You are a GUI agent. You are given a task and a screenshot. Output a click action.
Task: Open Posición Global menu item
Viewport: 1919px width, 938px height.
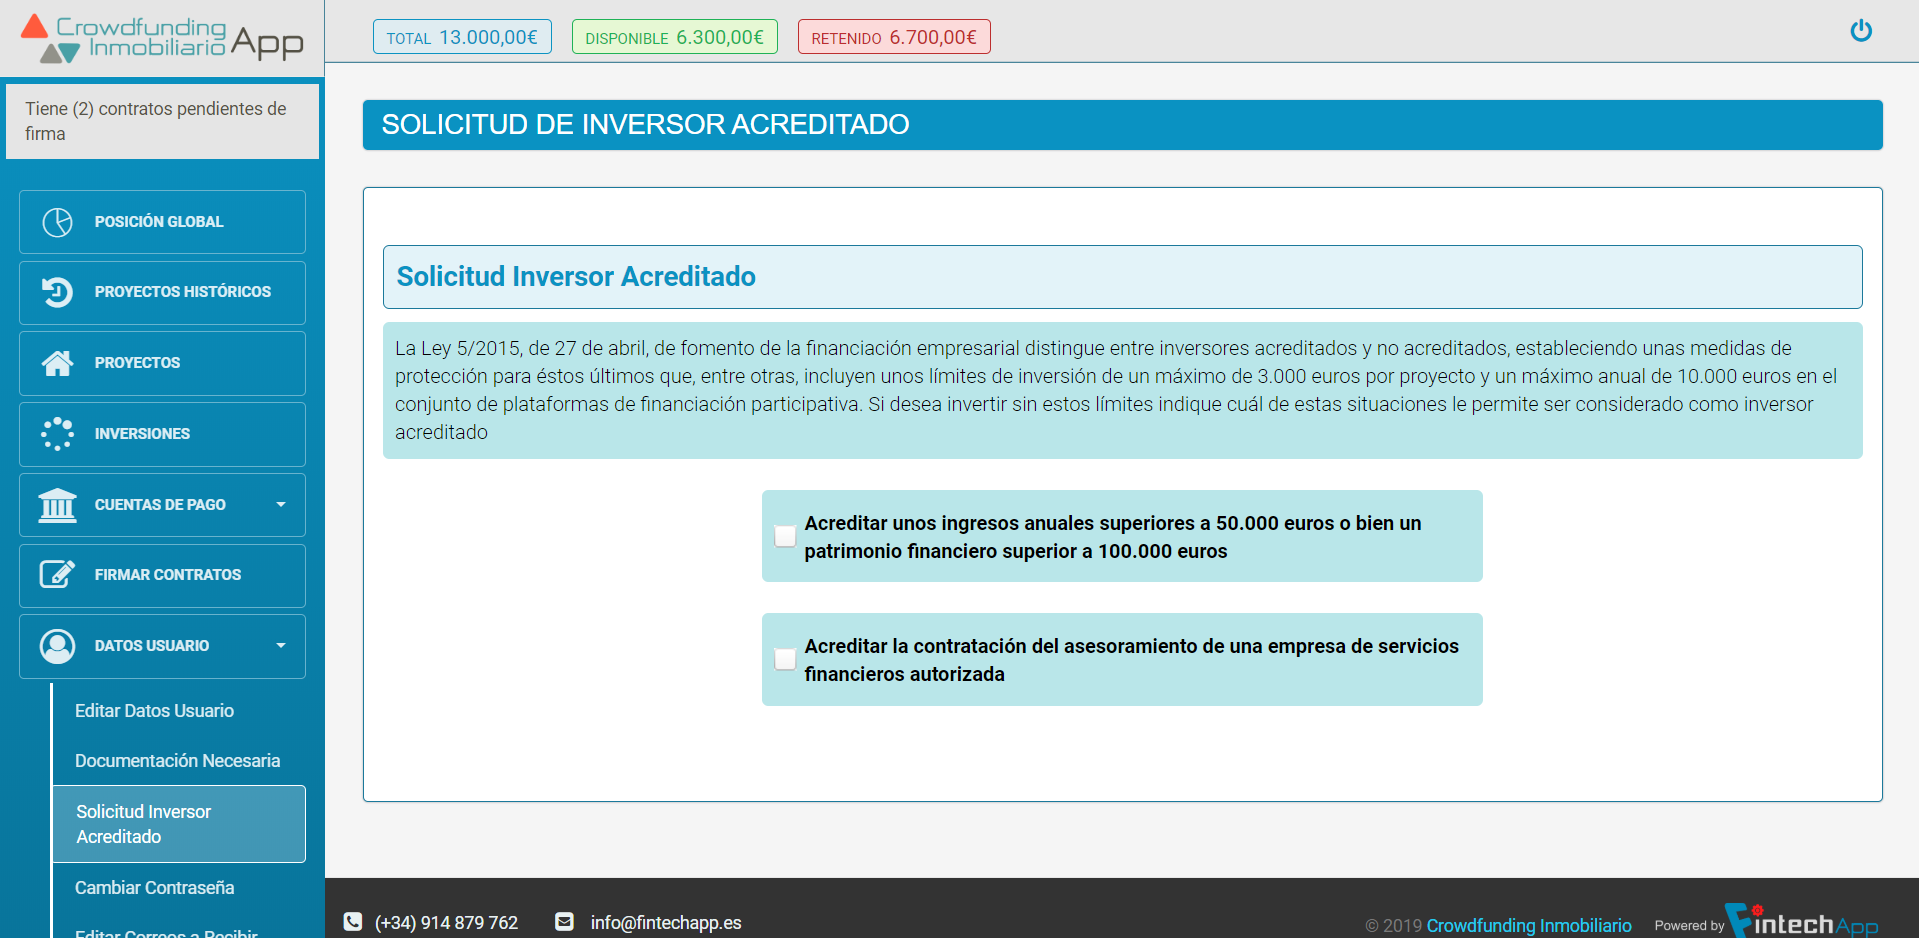point(162,222)
